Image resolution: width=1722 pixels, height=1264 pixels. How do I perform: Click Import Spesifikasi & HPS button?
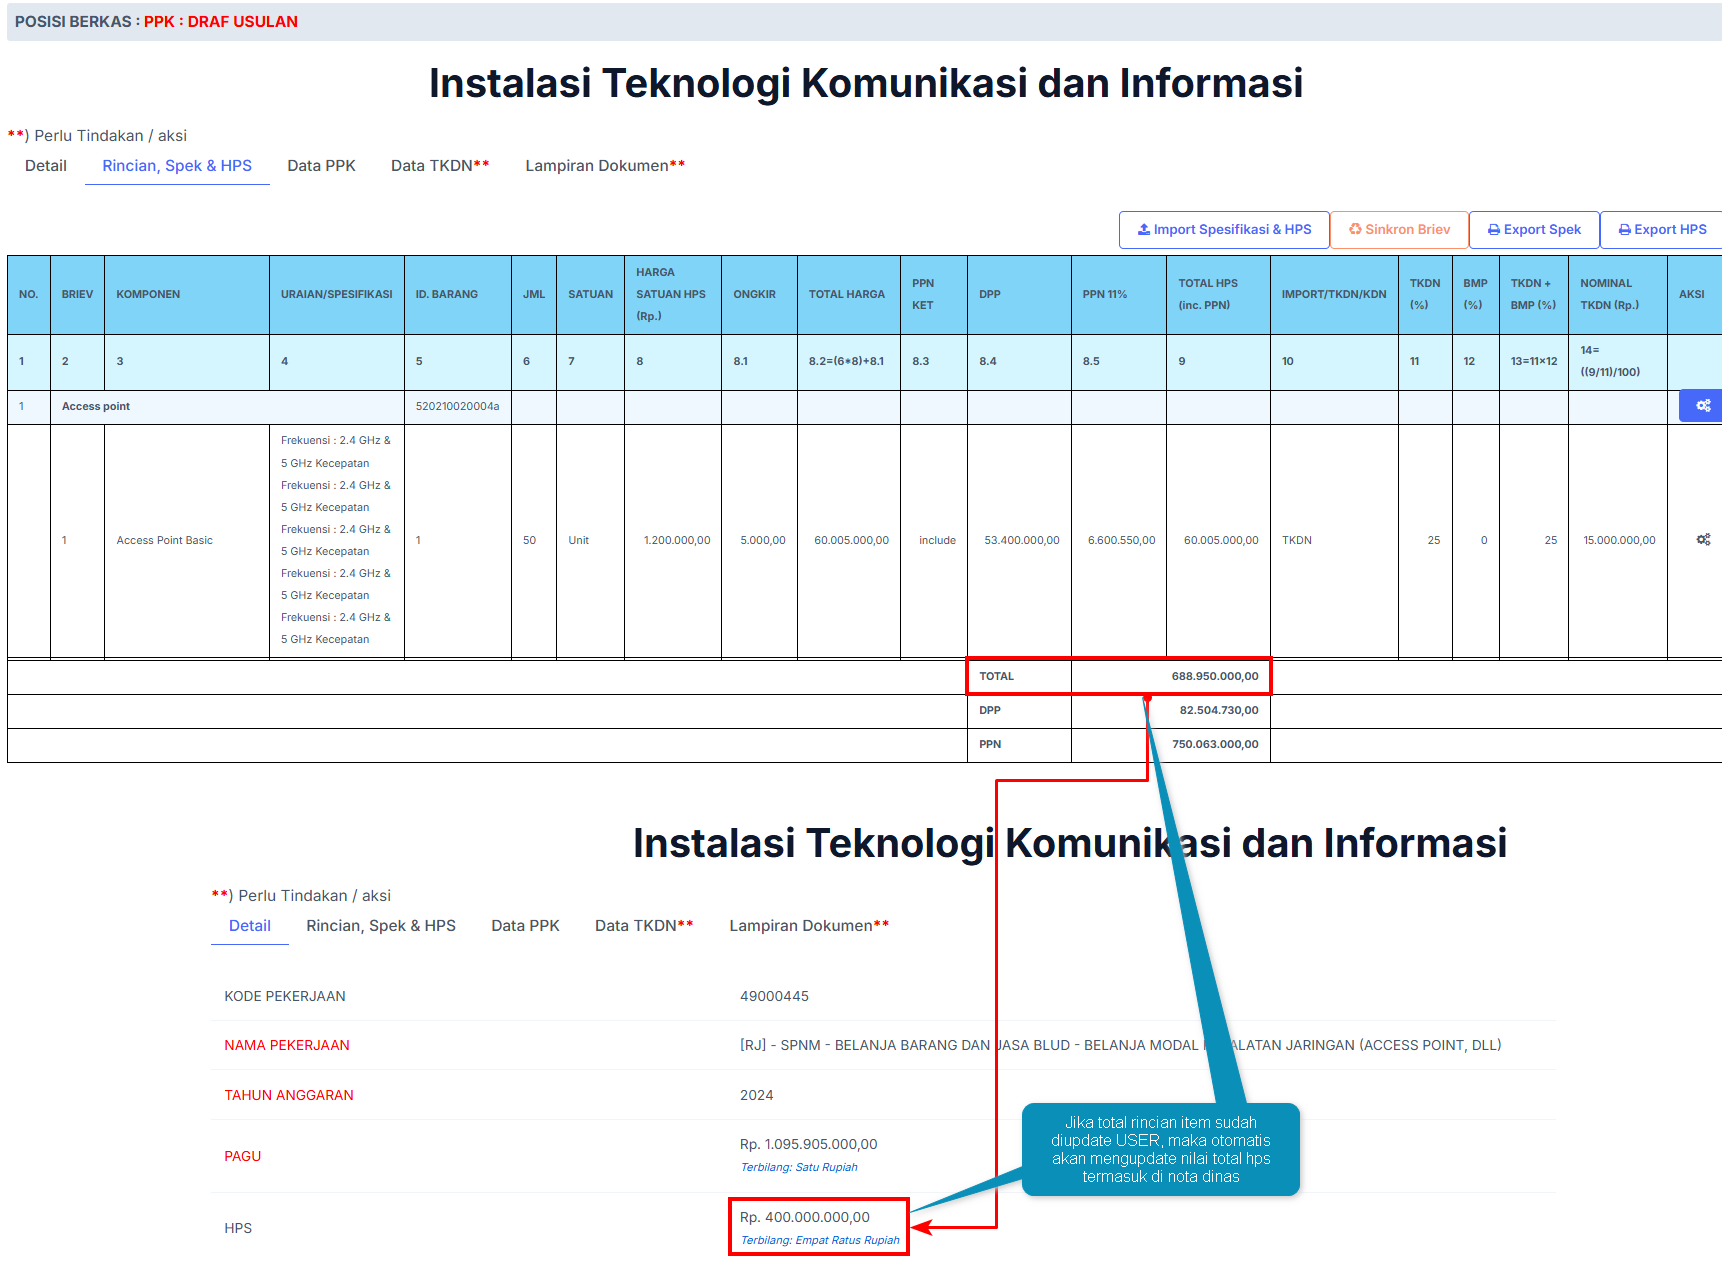pyautogui.click(x=1223, y=230)
